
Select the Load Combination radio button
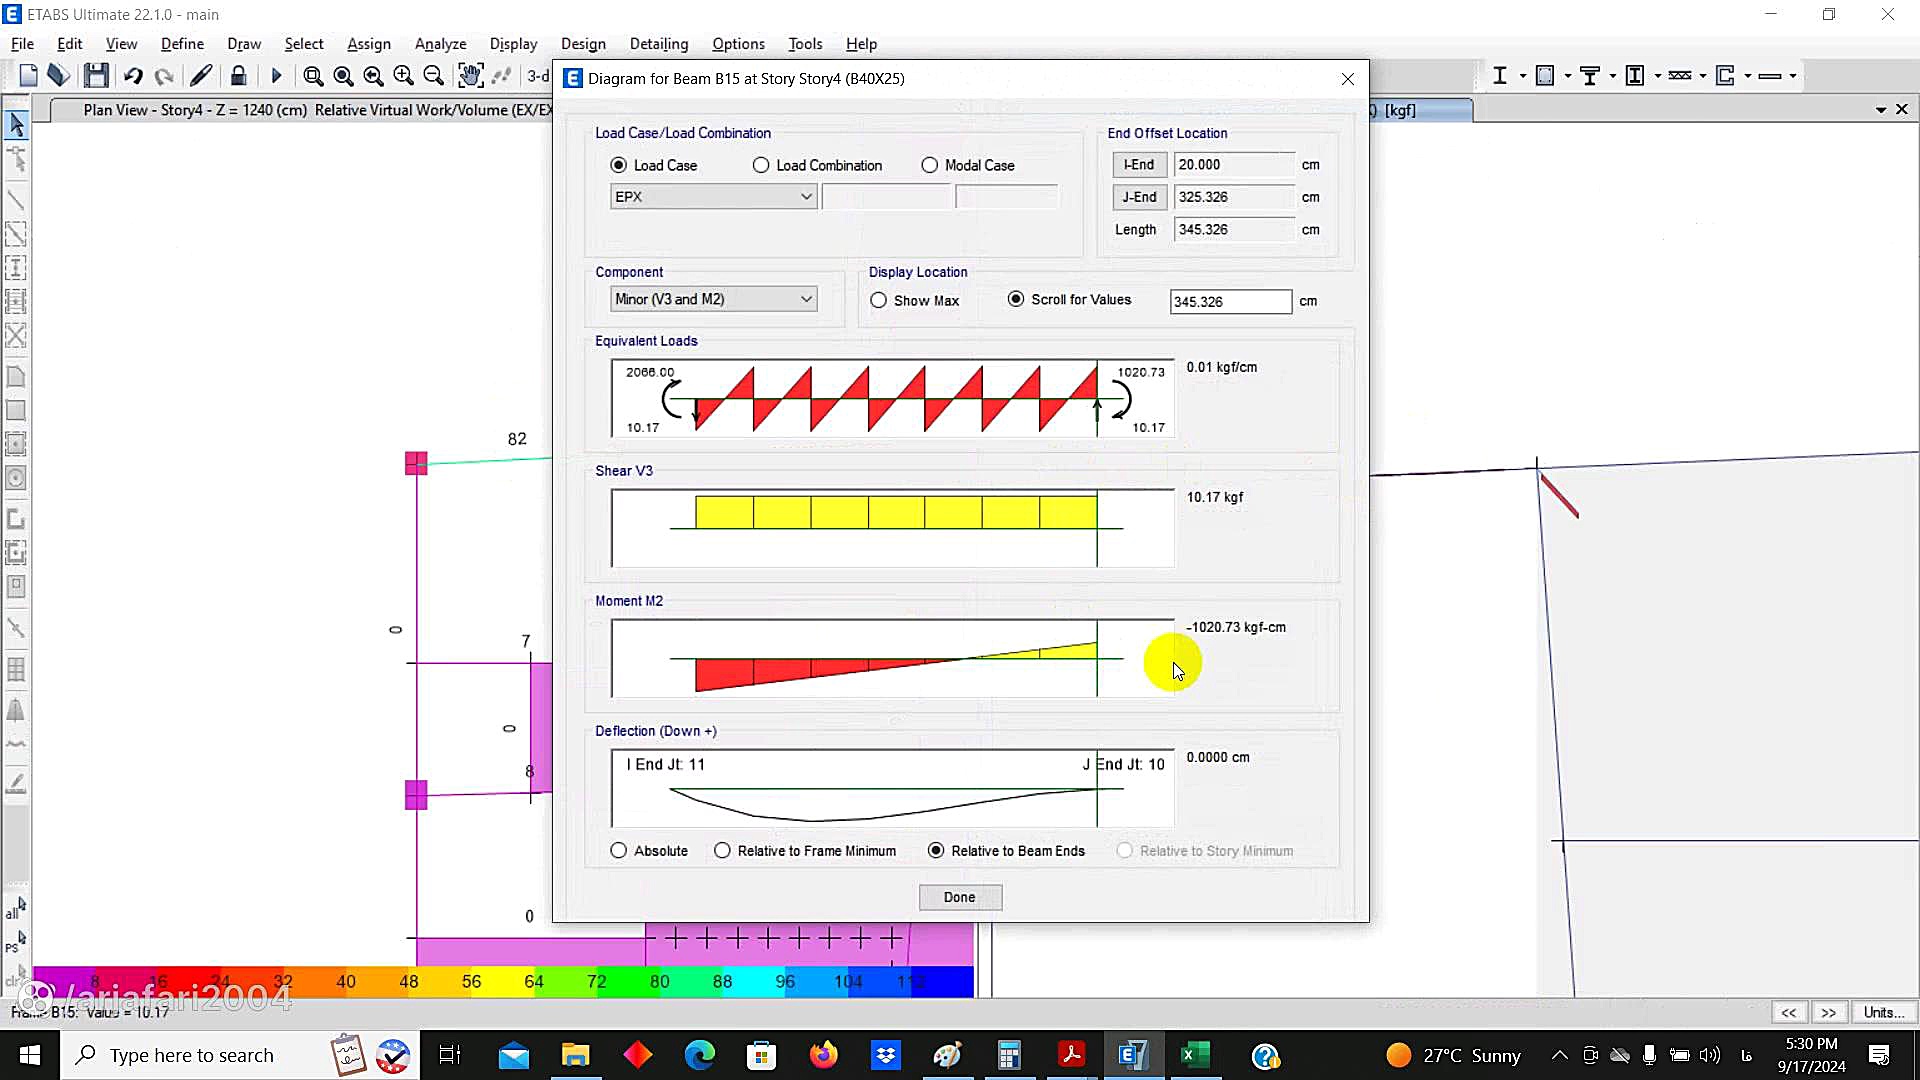[x=761, y=165]
